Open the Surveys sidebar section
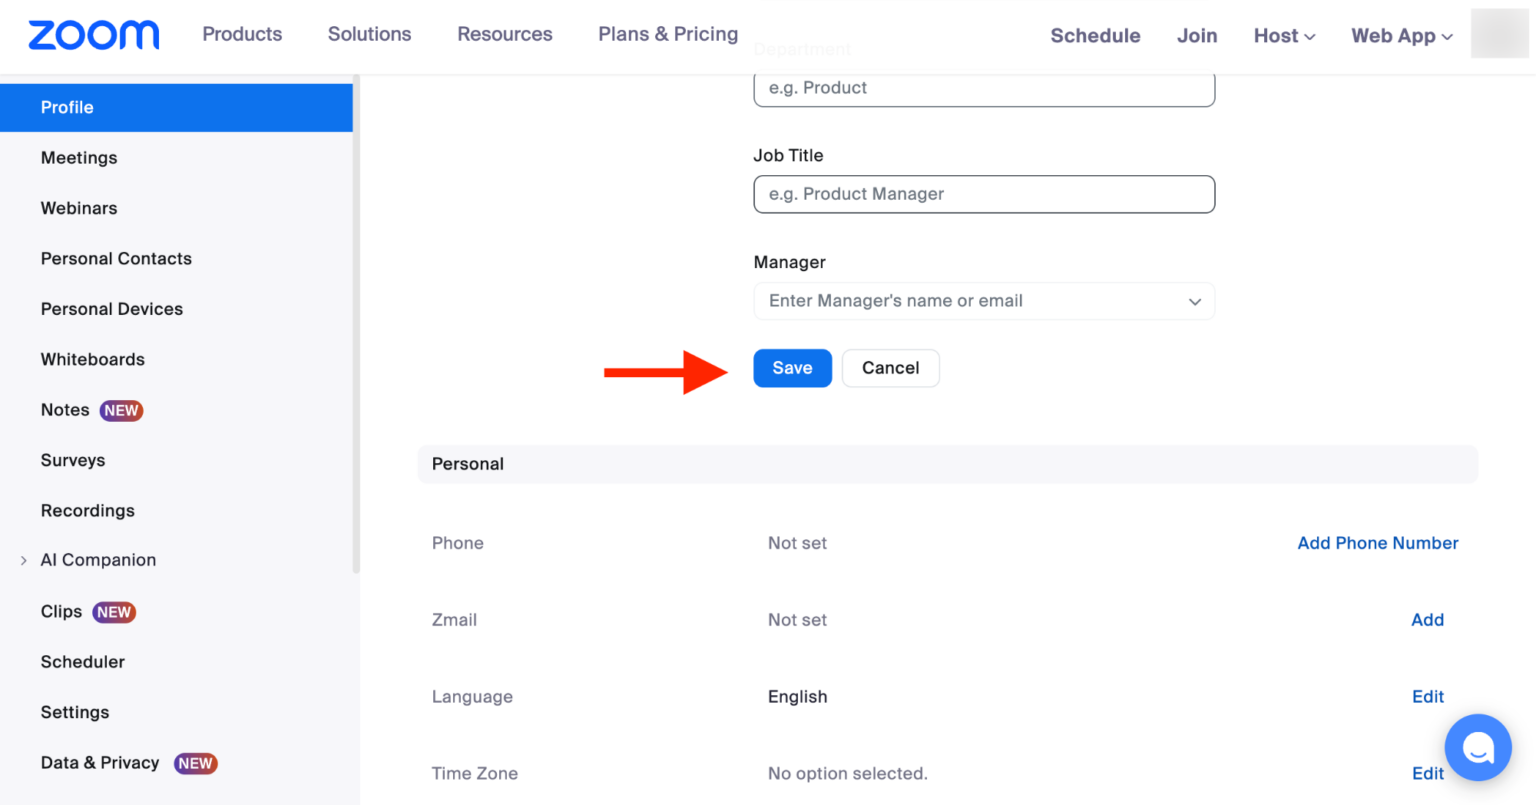The image size is (1536, 805). pyautogui.click(x=72, y=460)
